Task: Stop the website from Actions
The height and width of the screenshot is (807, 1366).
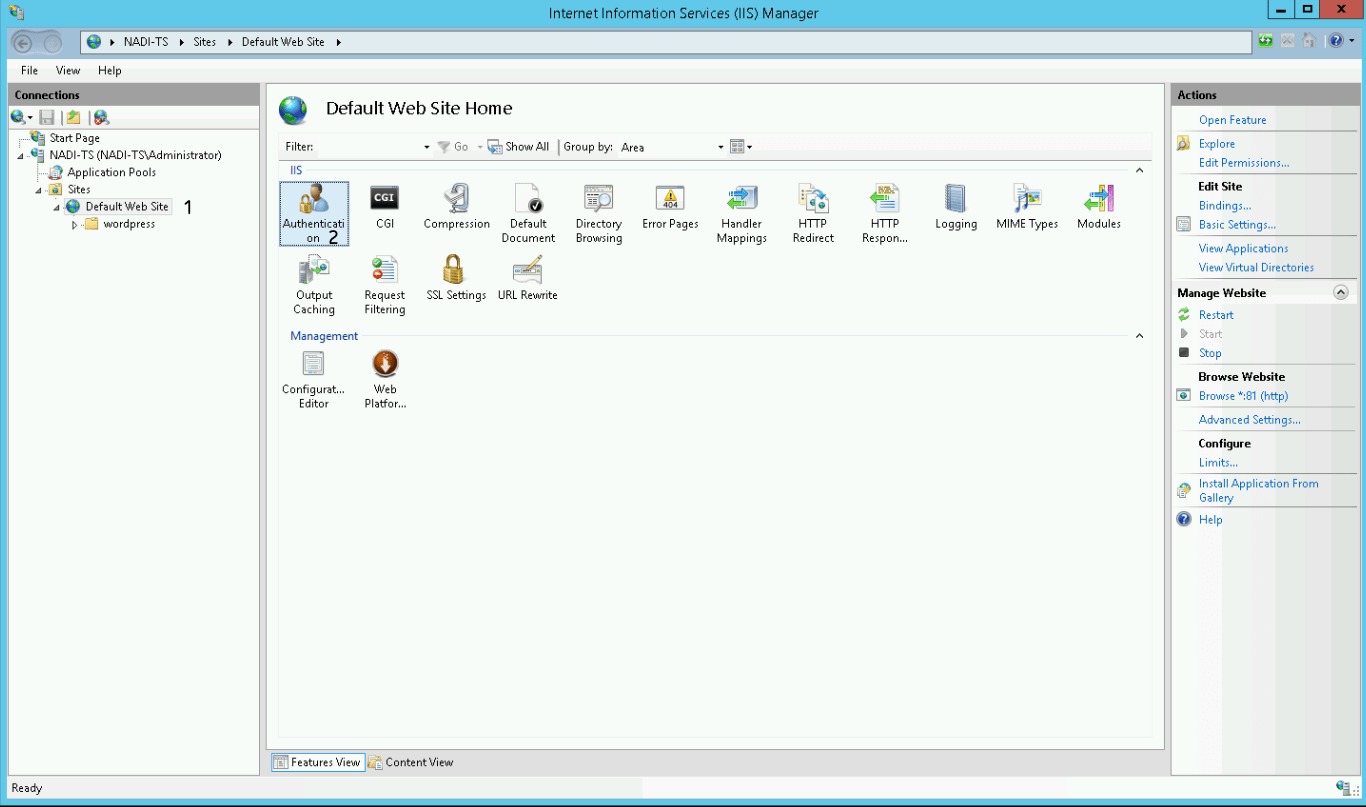Action: pos(1210,353)
